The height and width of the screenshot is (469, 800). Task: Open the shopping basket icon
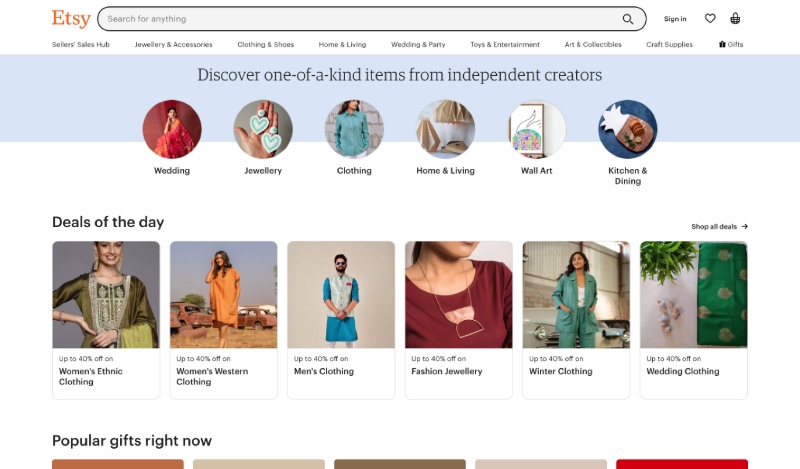point(735,19)
